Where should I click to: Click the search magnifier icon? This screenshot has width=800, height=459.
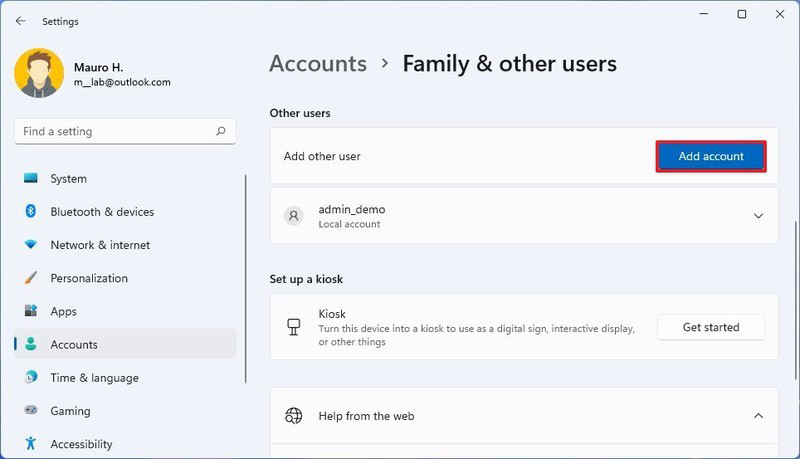point(220,132)
